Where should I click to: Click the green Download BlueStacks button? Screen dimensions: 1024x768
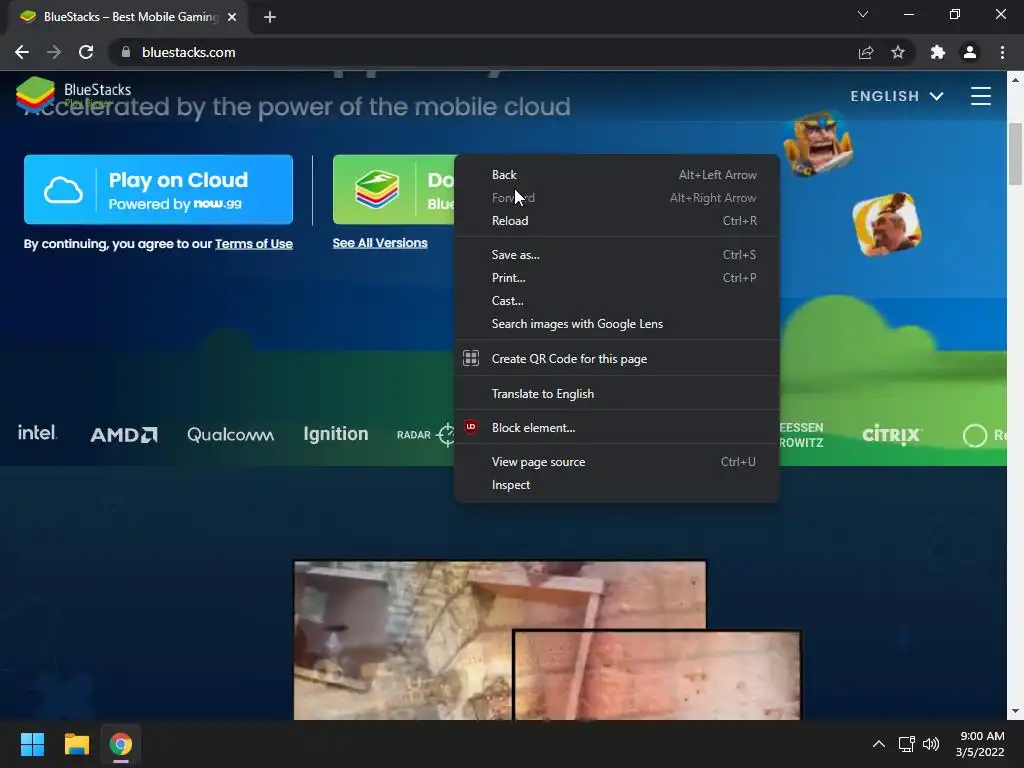pos(394,189)
